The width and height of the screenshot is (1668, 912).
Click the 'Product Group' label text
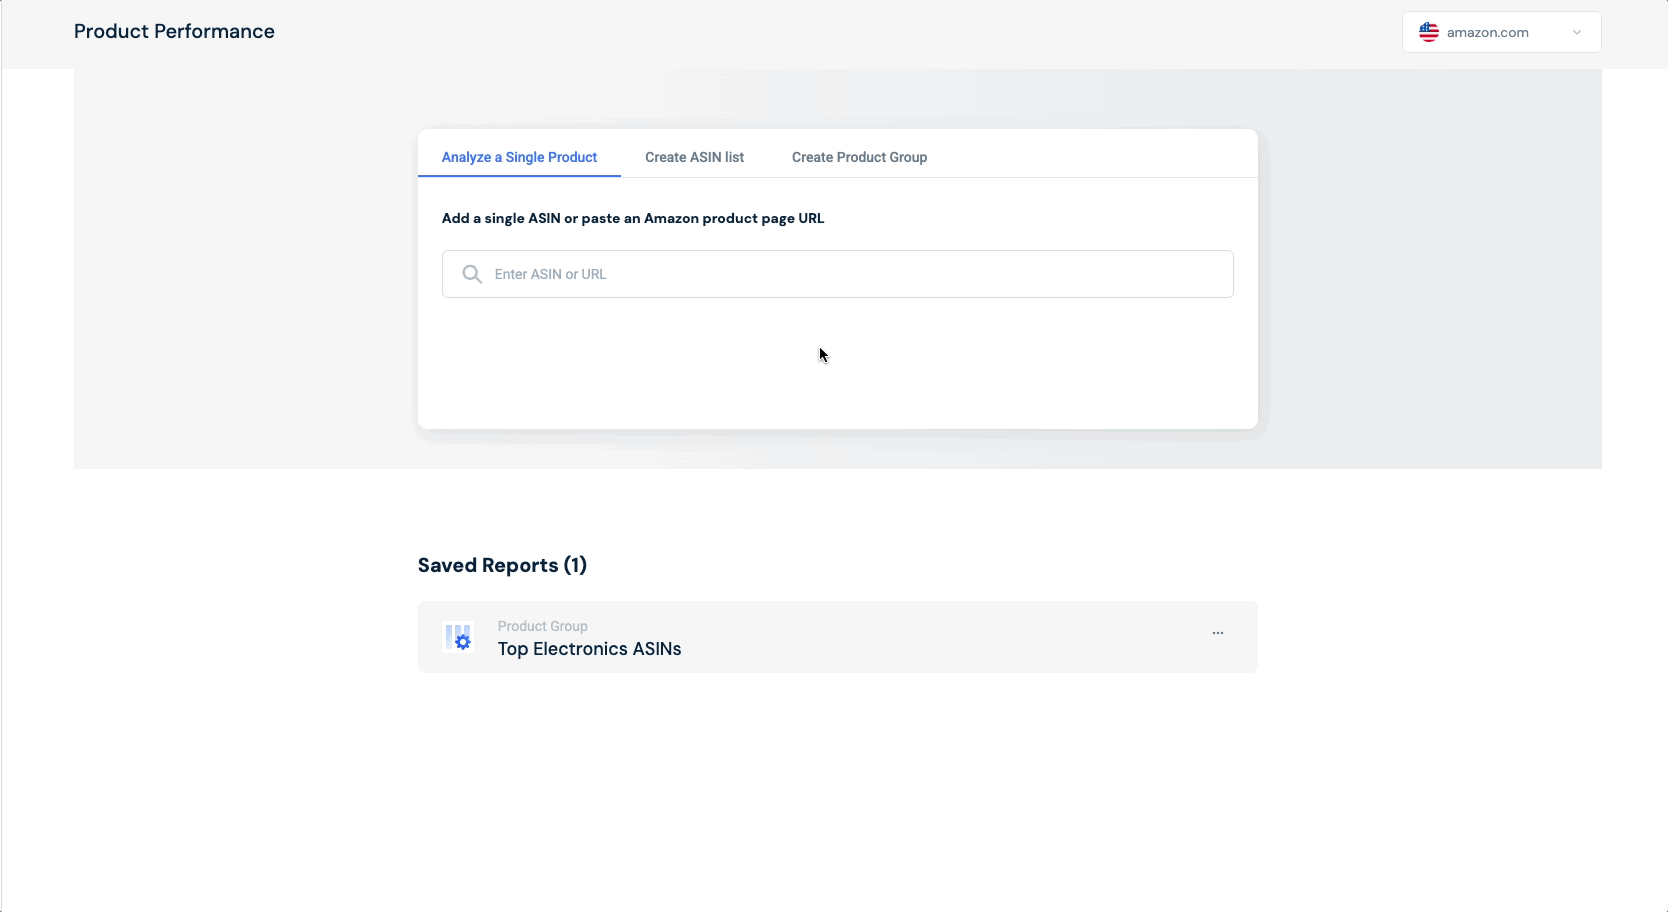tap(542, 626)
